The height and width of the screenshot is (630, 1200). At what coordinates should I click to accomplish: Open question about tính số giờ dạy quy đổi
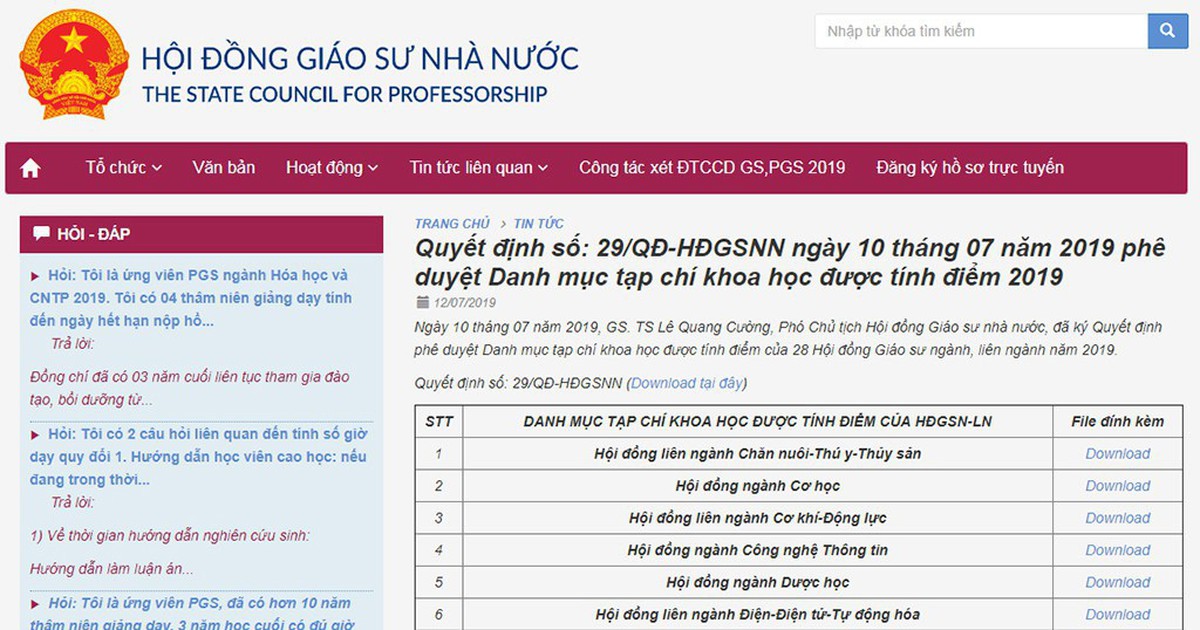point(199,457)
